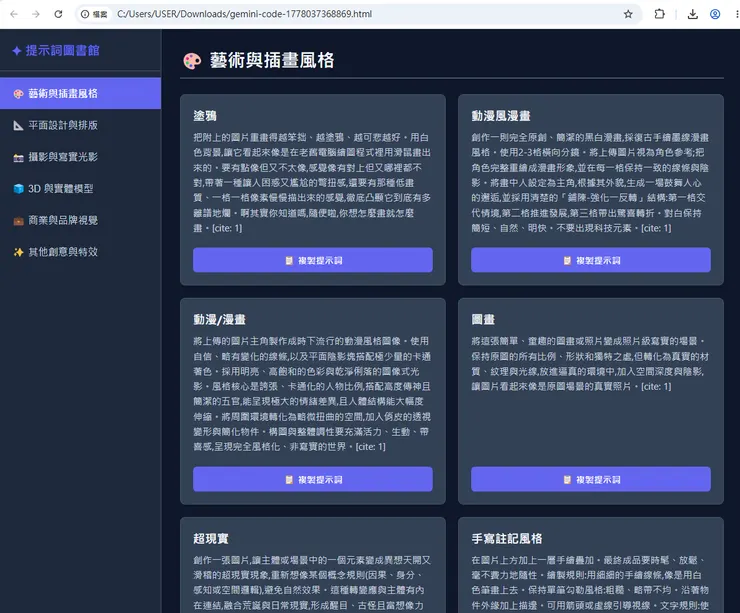Click the briefcase icon beside 商業與品牌視覺
The width and height of the screenshot is (740, 613).
coord(18,220)
